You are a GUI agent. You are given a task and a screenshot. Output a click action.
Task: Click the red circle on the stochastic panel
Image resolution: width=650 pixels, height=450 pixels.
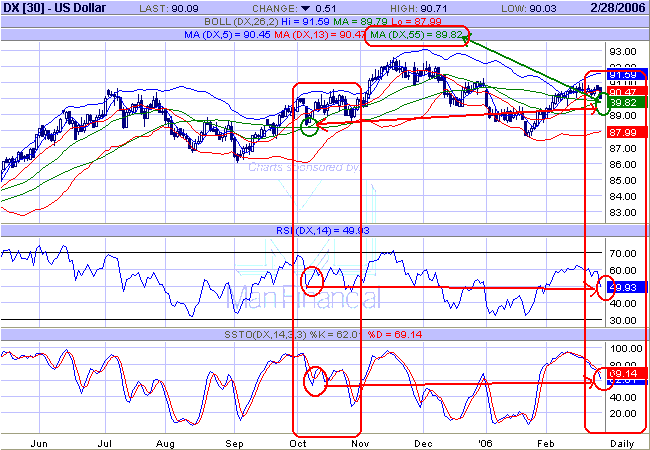pos(314,381)
